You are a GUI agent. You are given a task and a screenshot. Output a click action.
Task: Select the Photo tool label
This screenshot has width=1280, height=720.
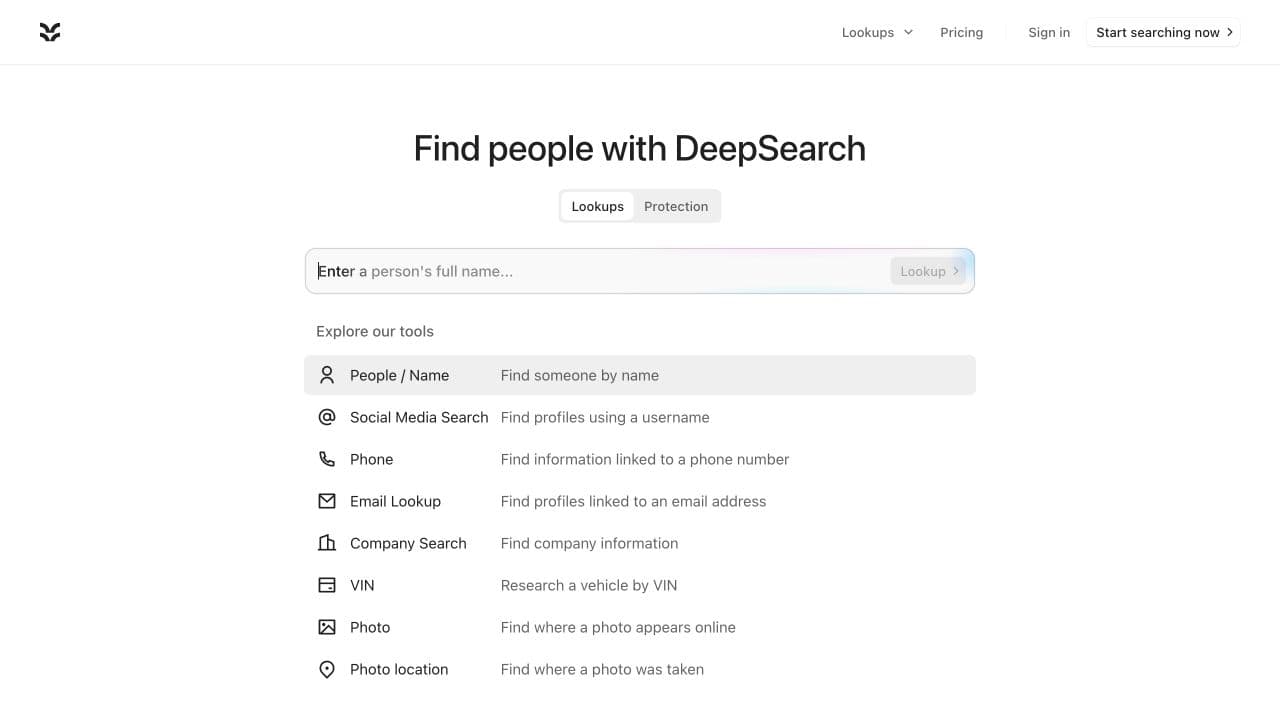370,627
